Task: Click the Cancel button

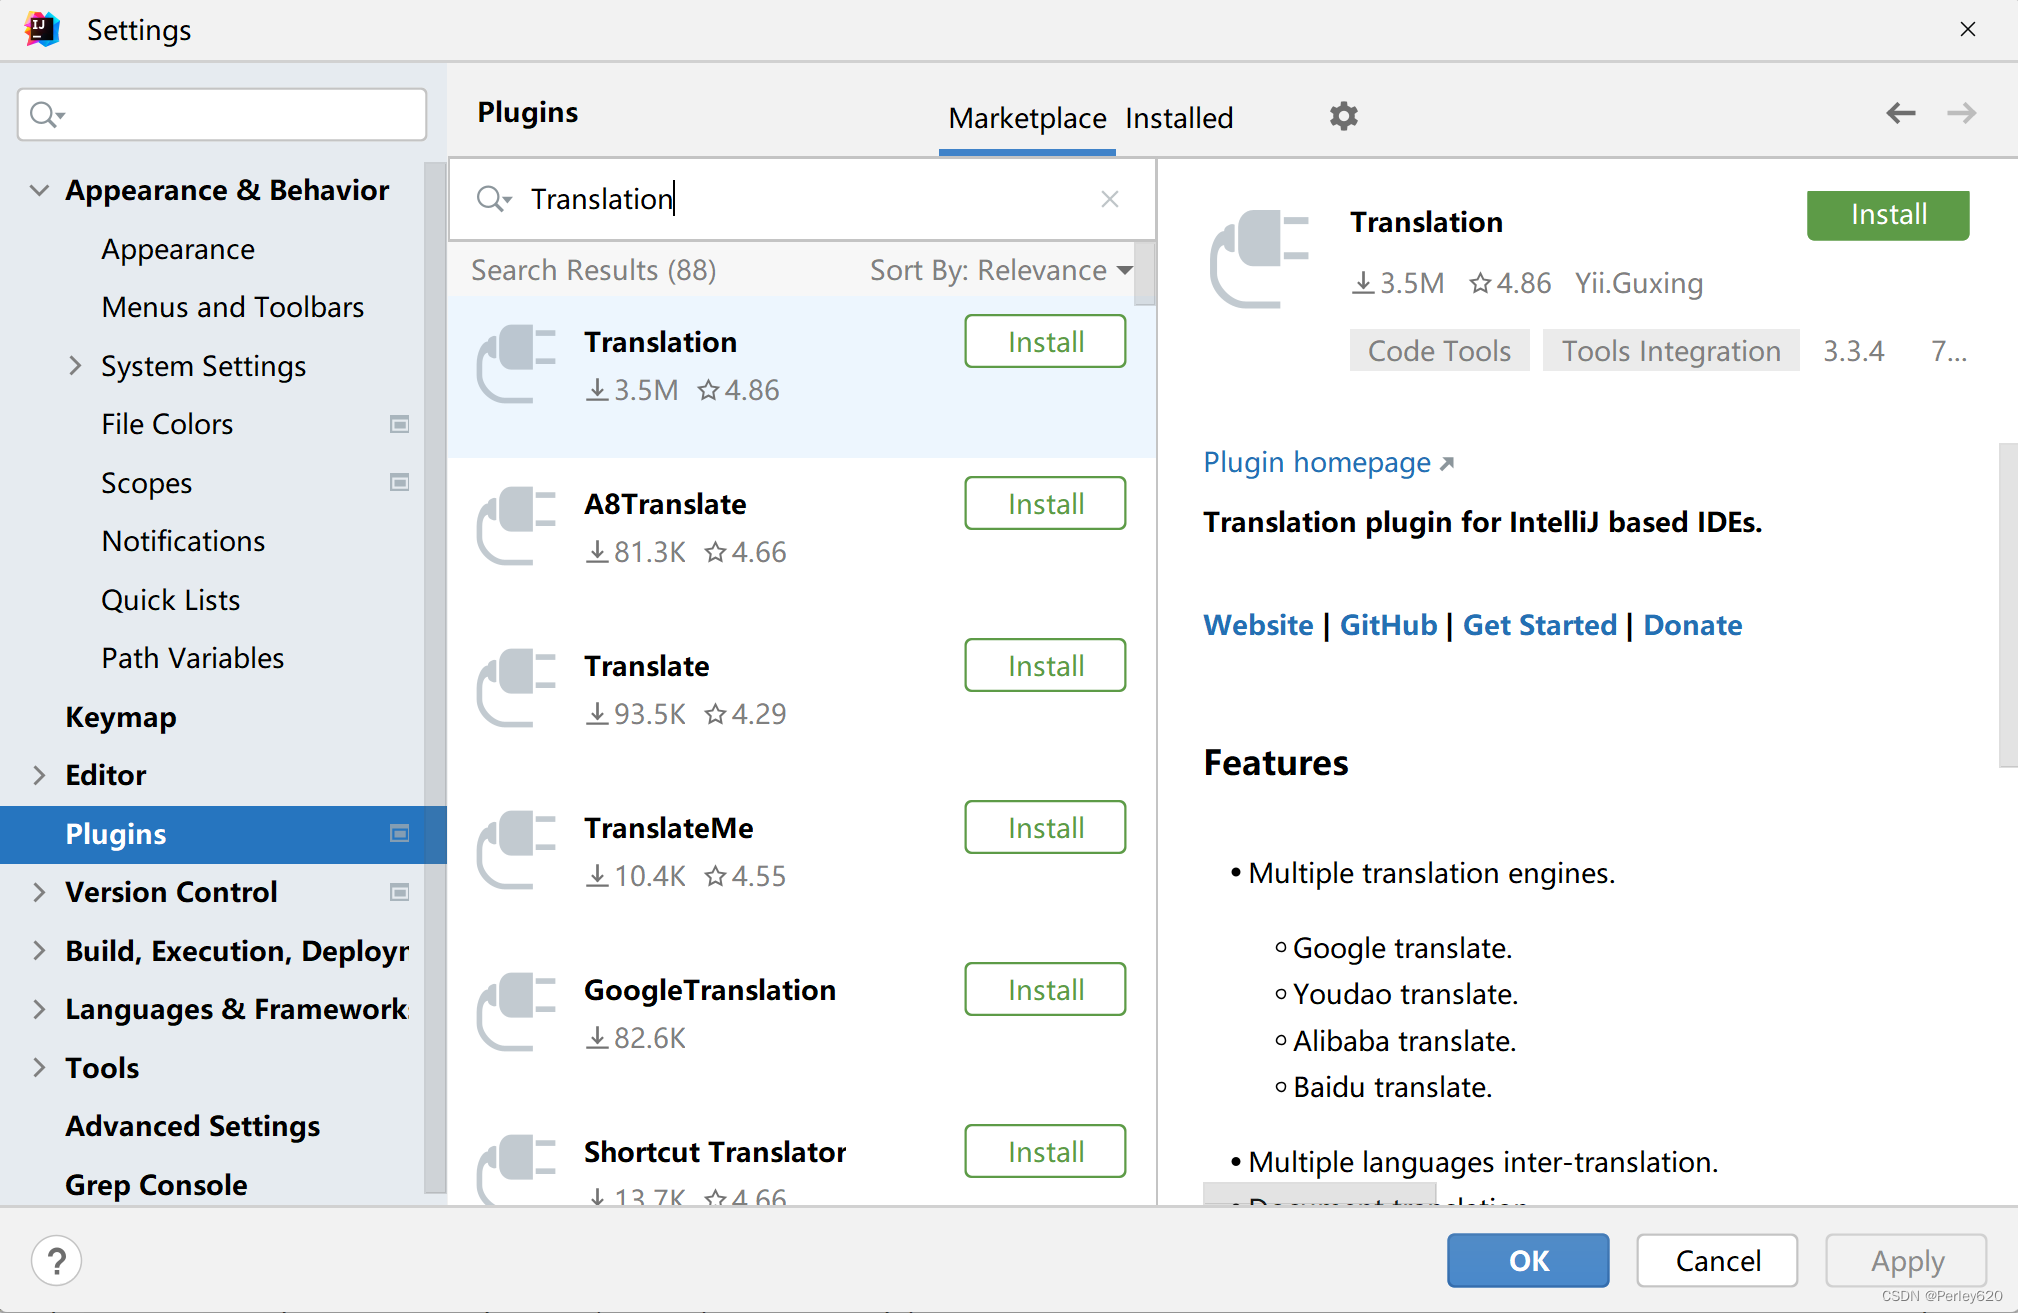Action: click(x=1717, y=1261)
